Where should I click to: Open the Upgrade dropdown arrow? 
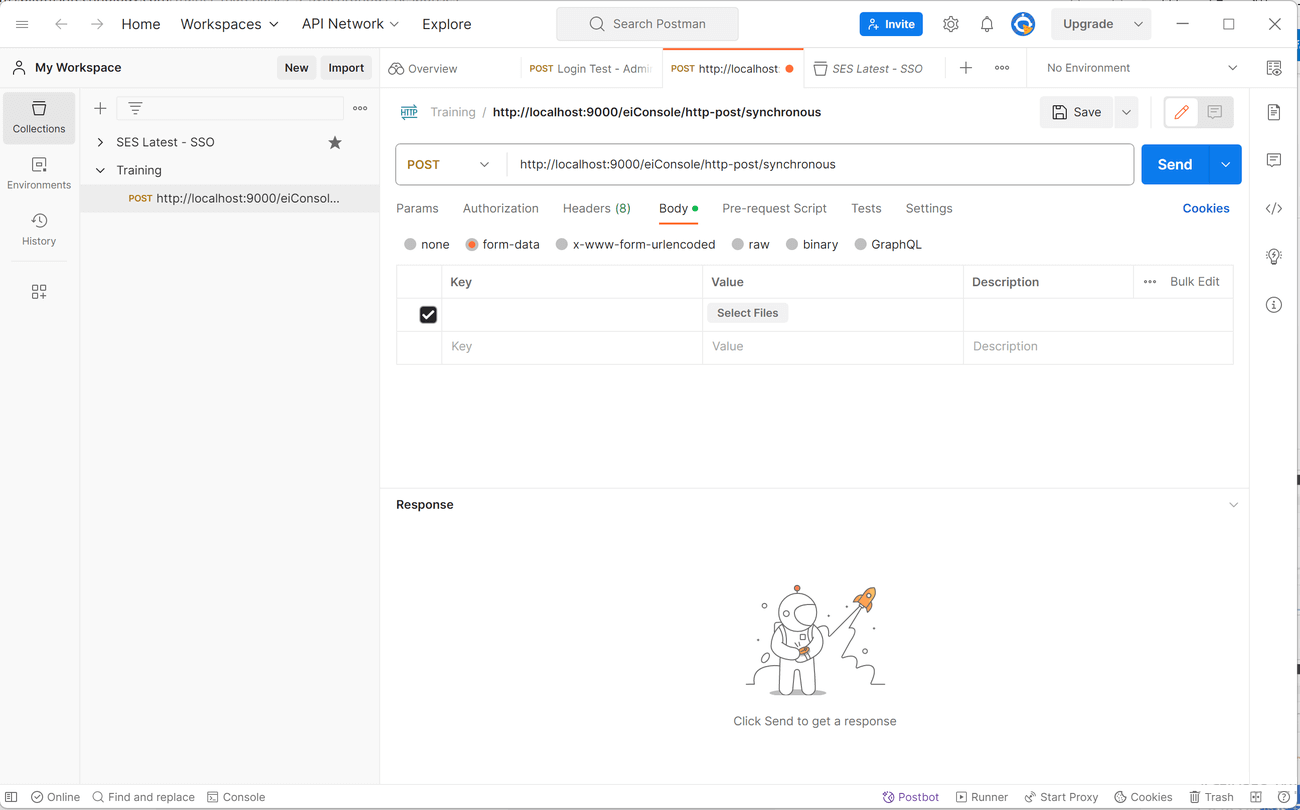pos(1138,24)
